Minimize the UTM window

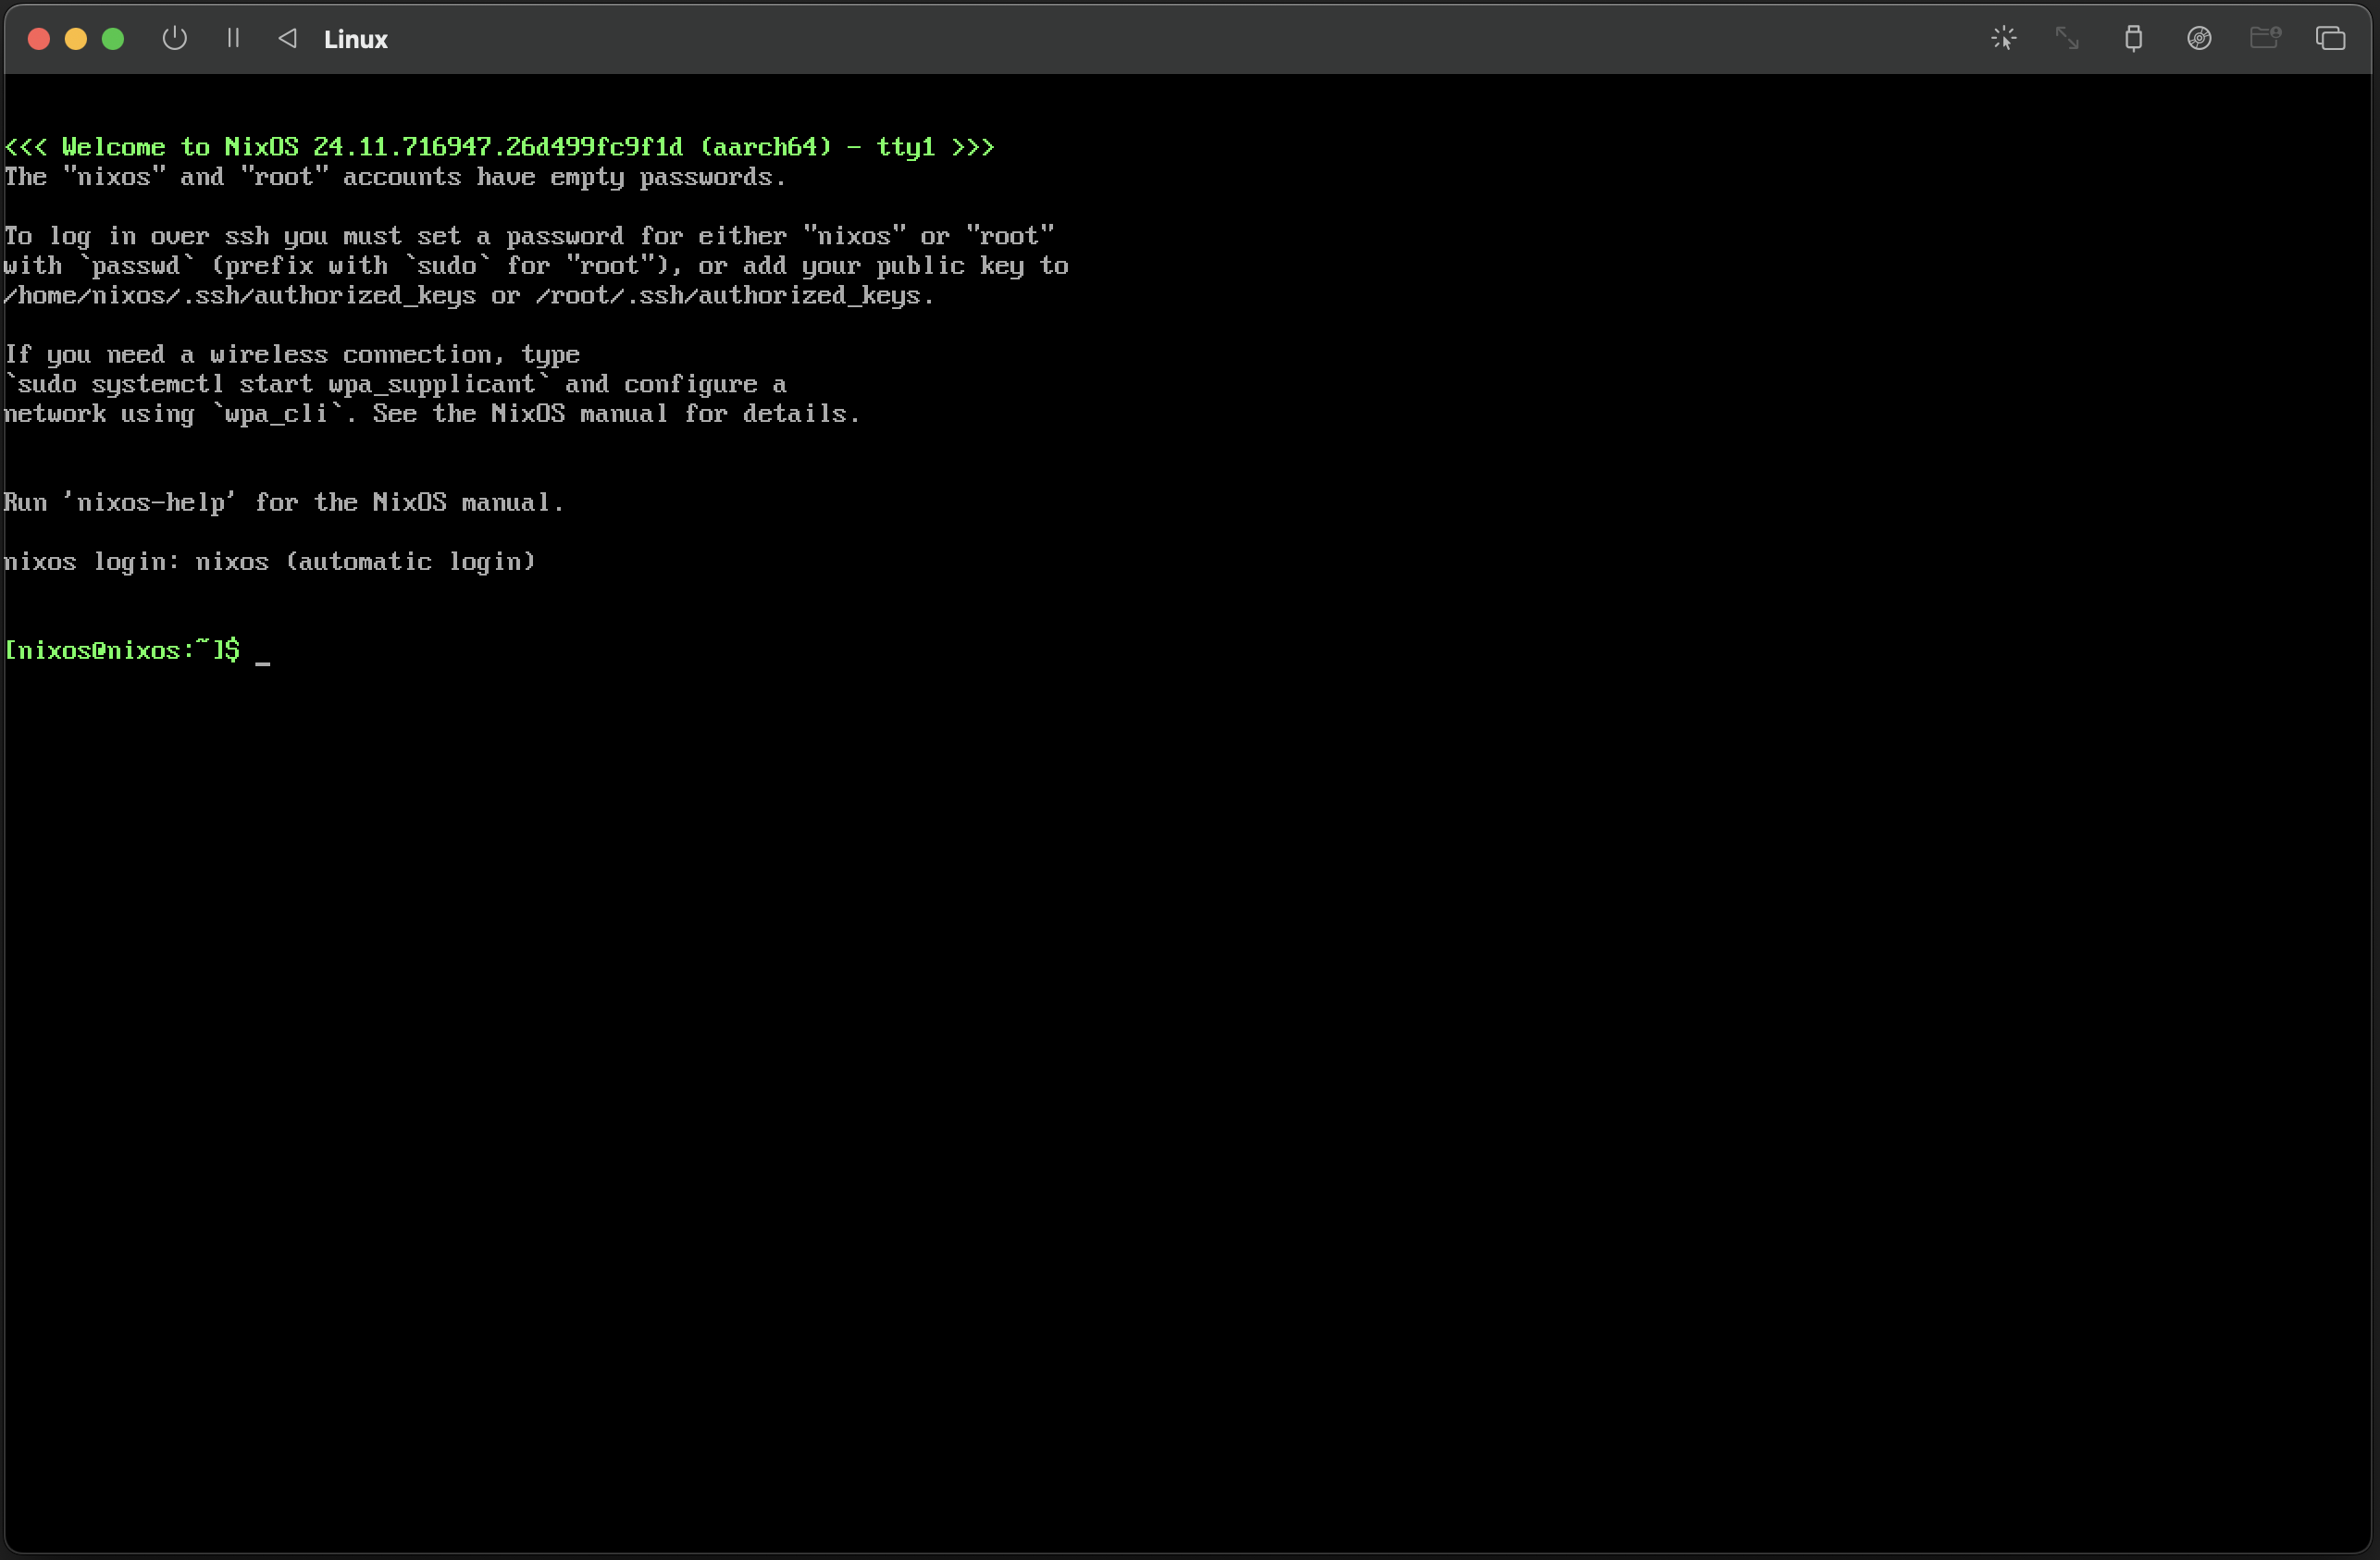(76, 38)
